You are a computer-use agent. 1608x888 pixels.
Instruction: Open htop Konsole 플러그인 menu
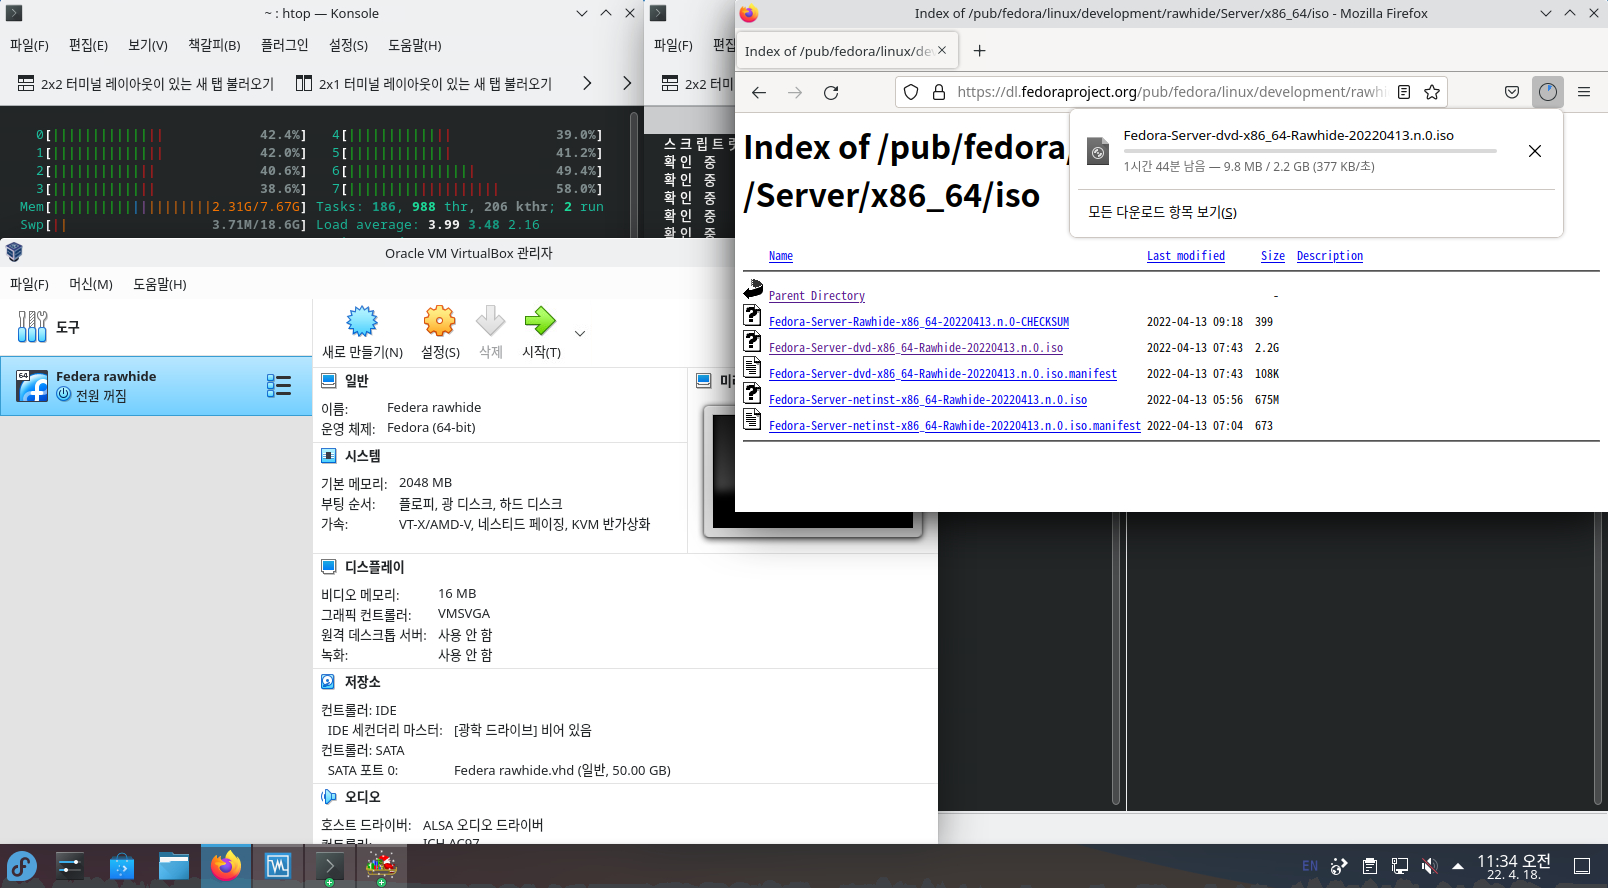[x=285, y=45]
